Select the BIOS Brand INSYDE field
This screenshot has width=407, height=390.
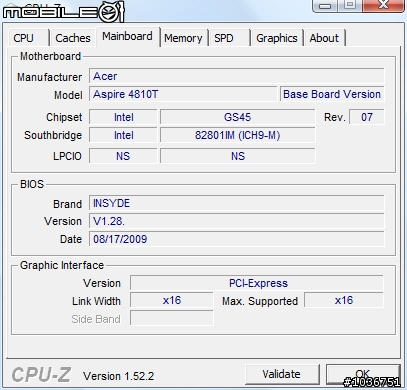point(237,203)
